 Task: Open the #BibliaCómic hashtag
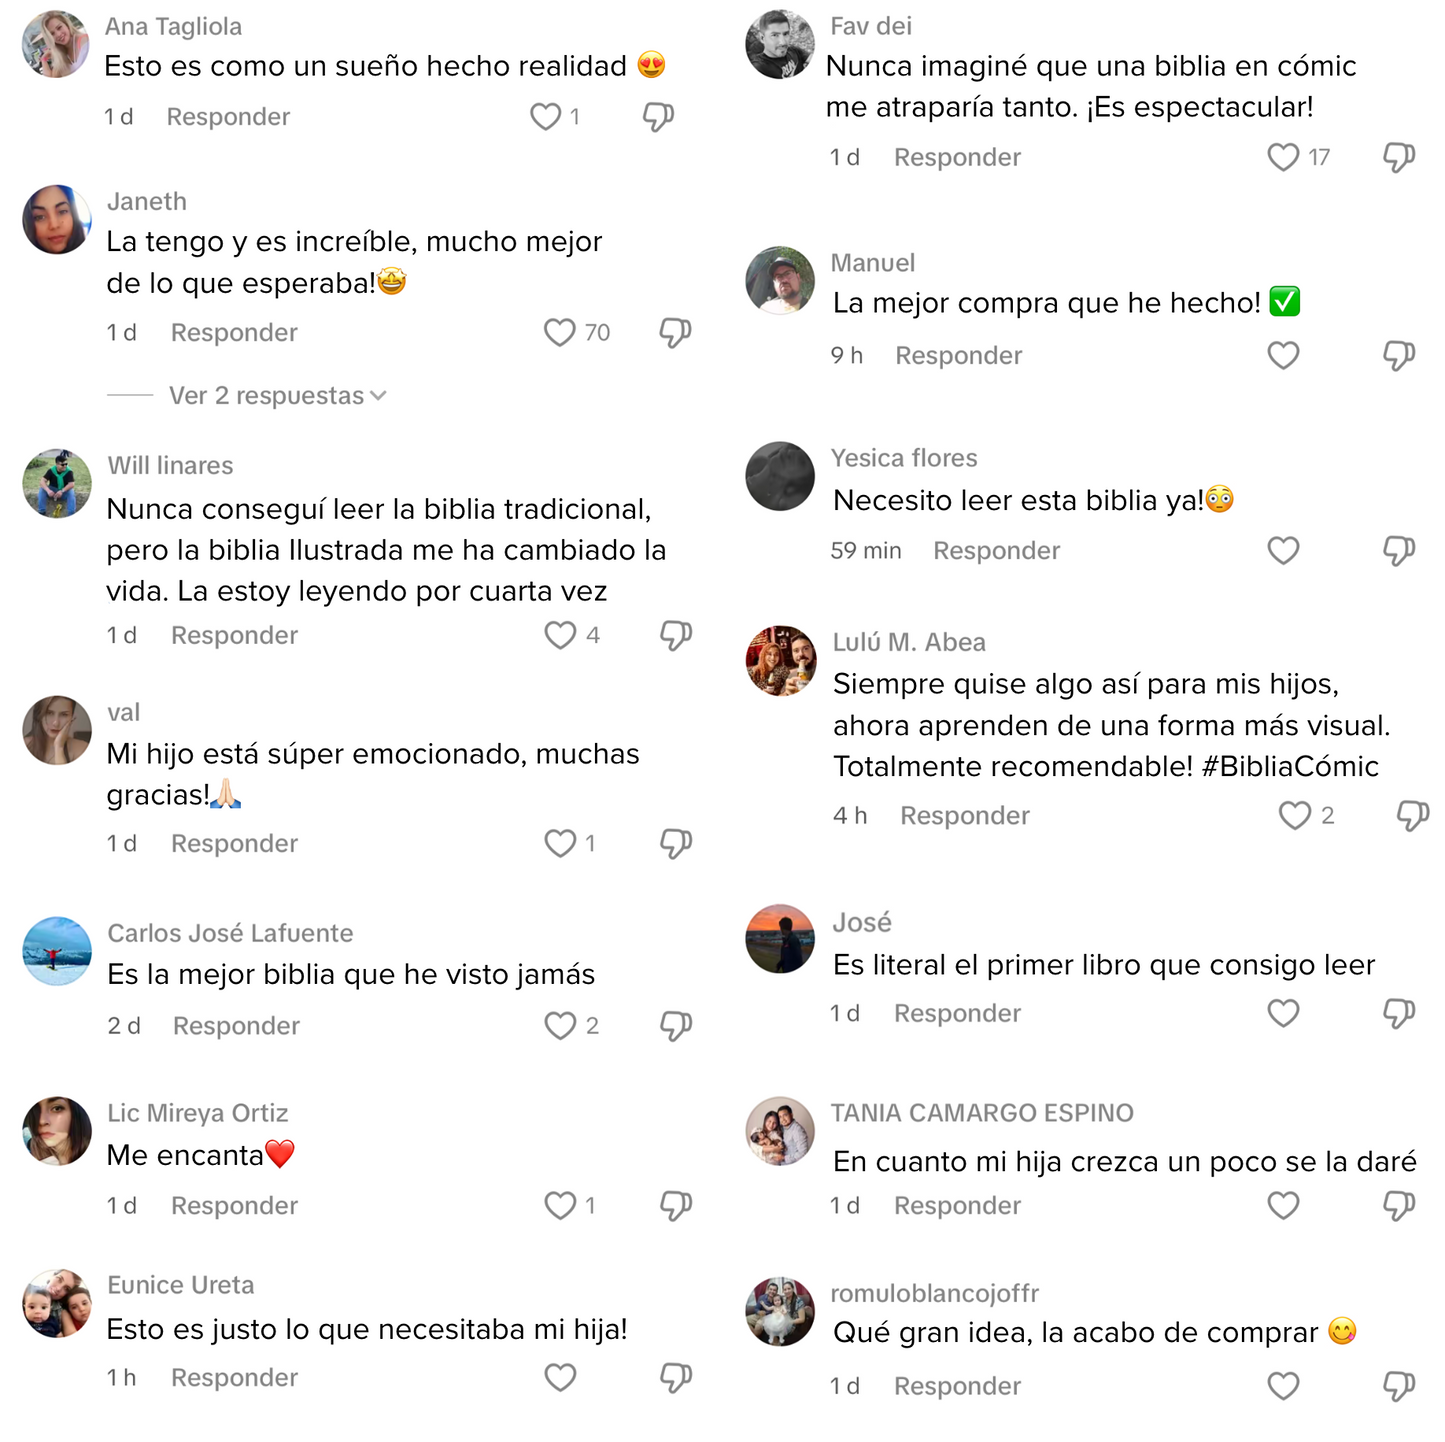tap(1290, 767)
